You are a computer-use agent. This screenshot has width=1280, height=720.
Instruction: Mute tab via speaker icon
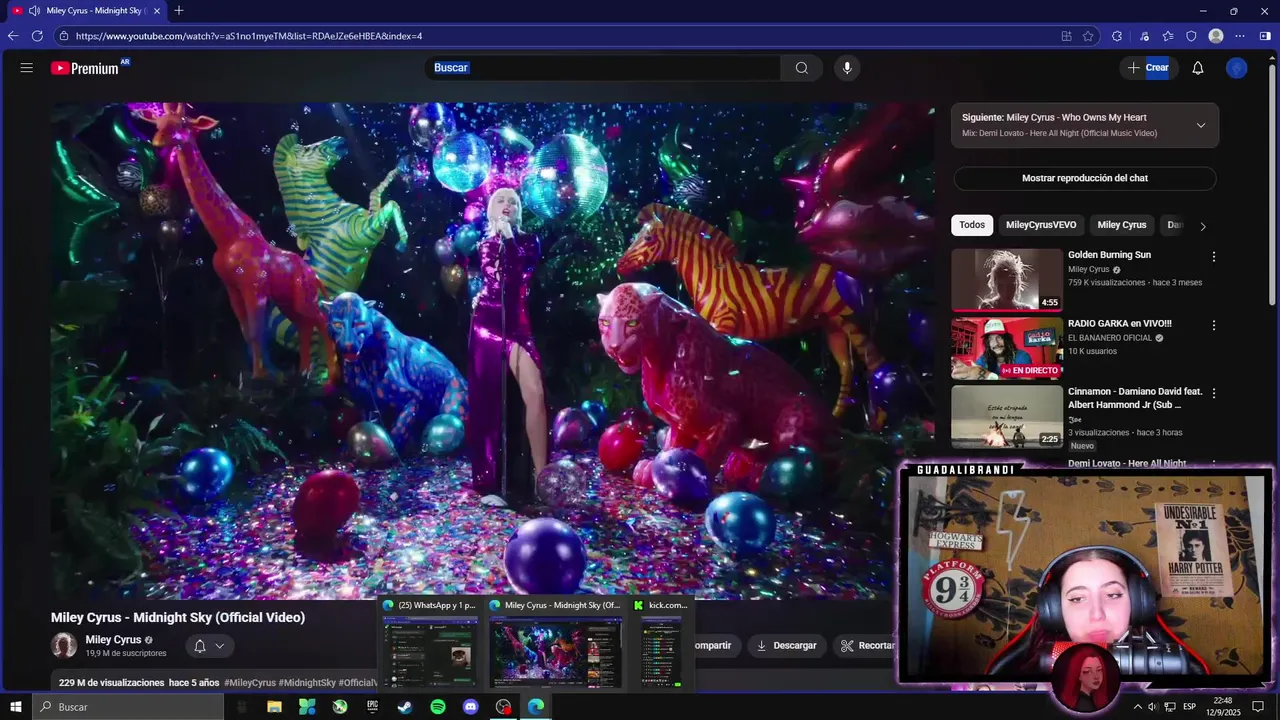[34, 11]
